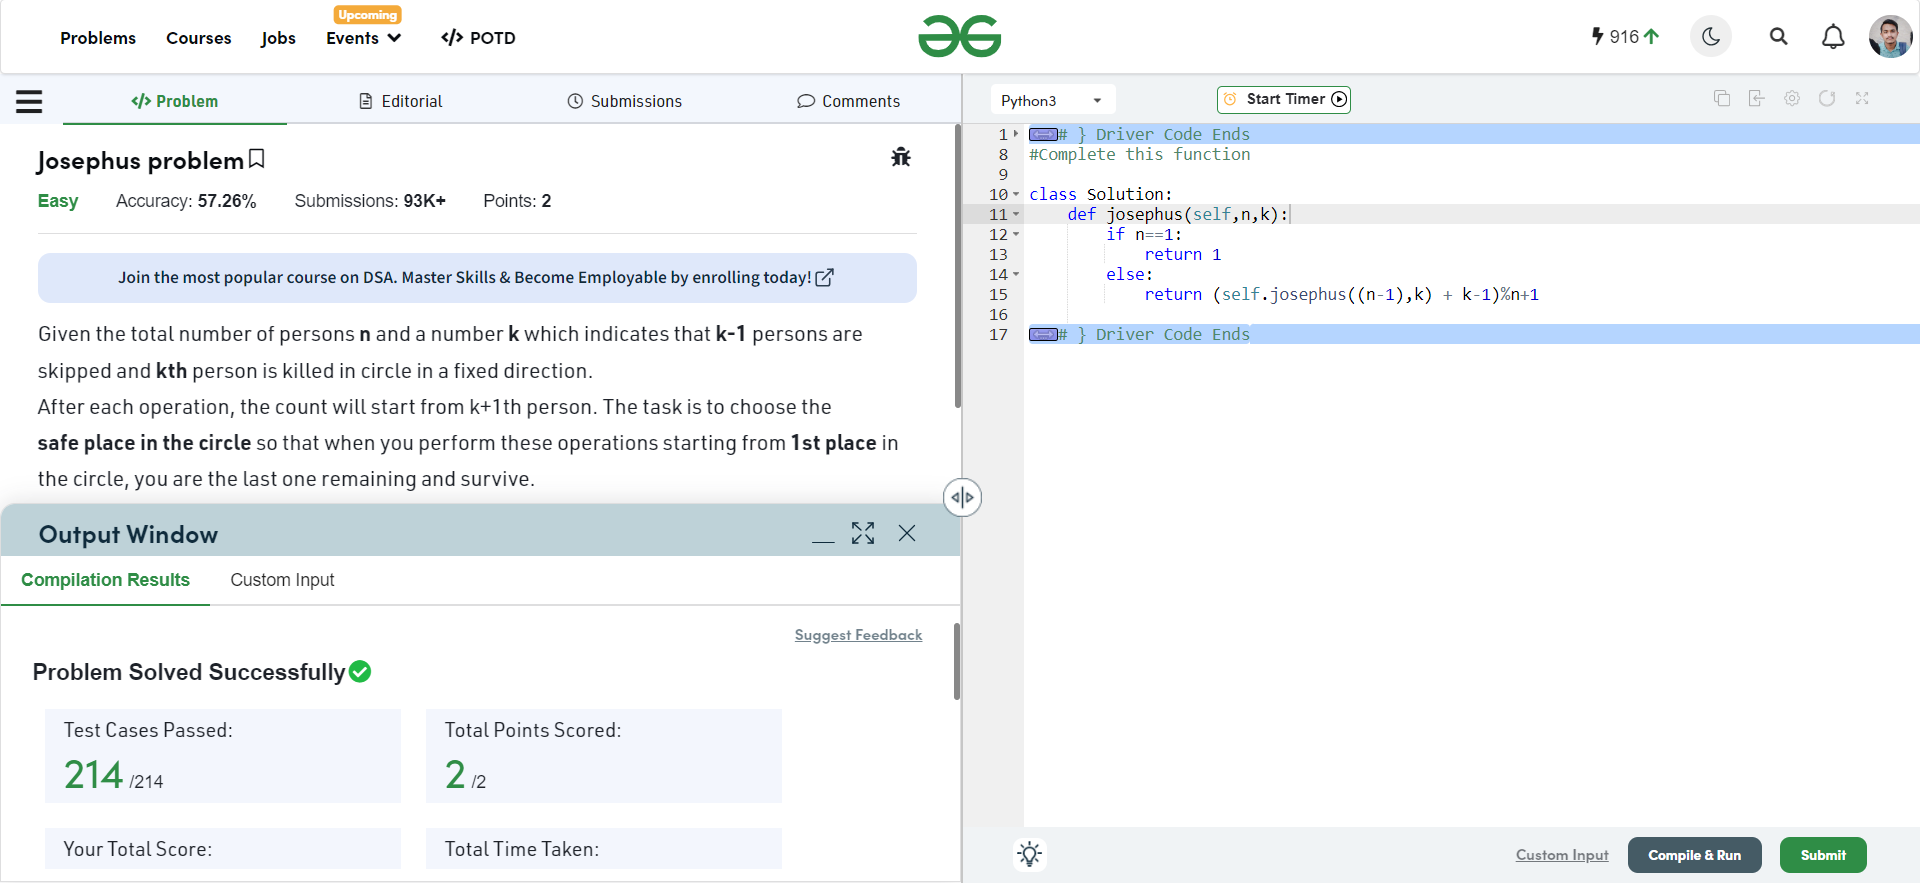Open POTD problem of the day
This screenshot has width=1920, height=883.
coord(478,38)
